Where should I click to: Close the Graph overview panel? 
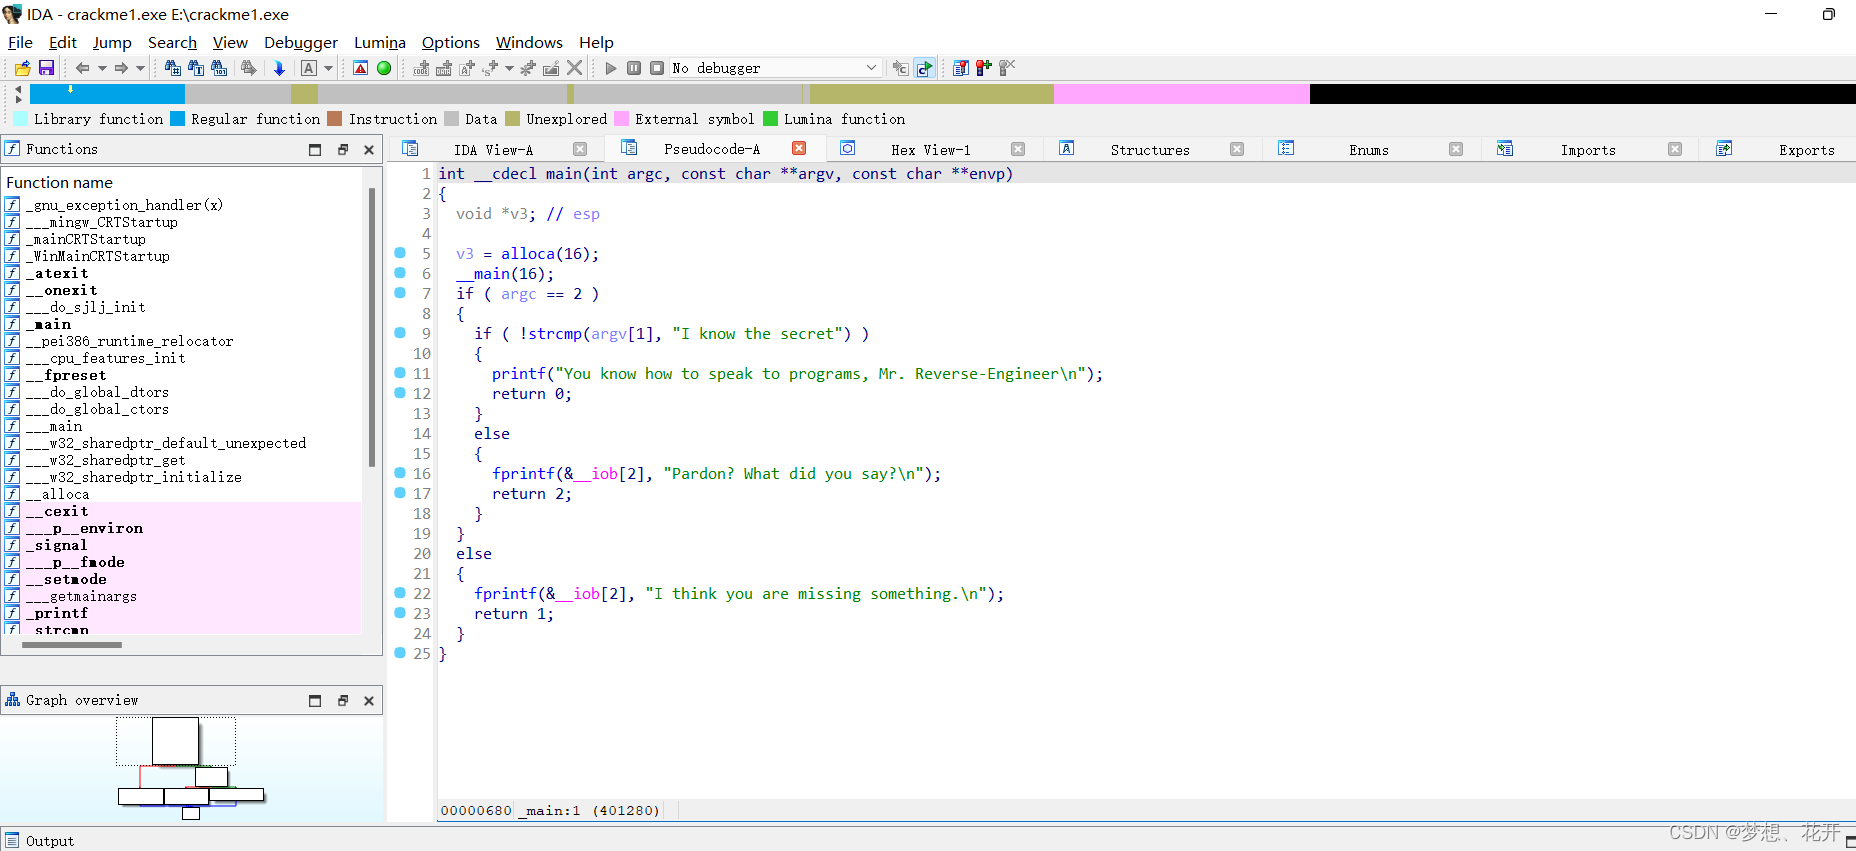tap(369, 701)
